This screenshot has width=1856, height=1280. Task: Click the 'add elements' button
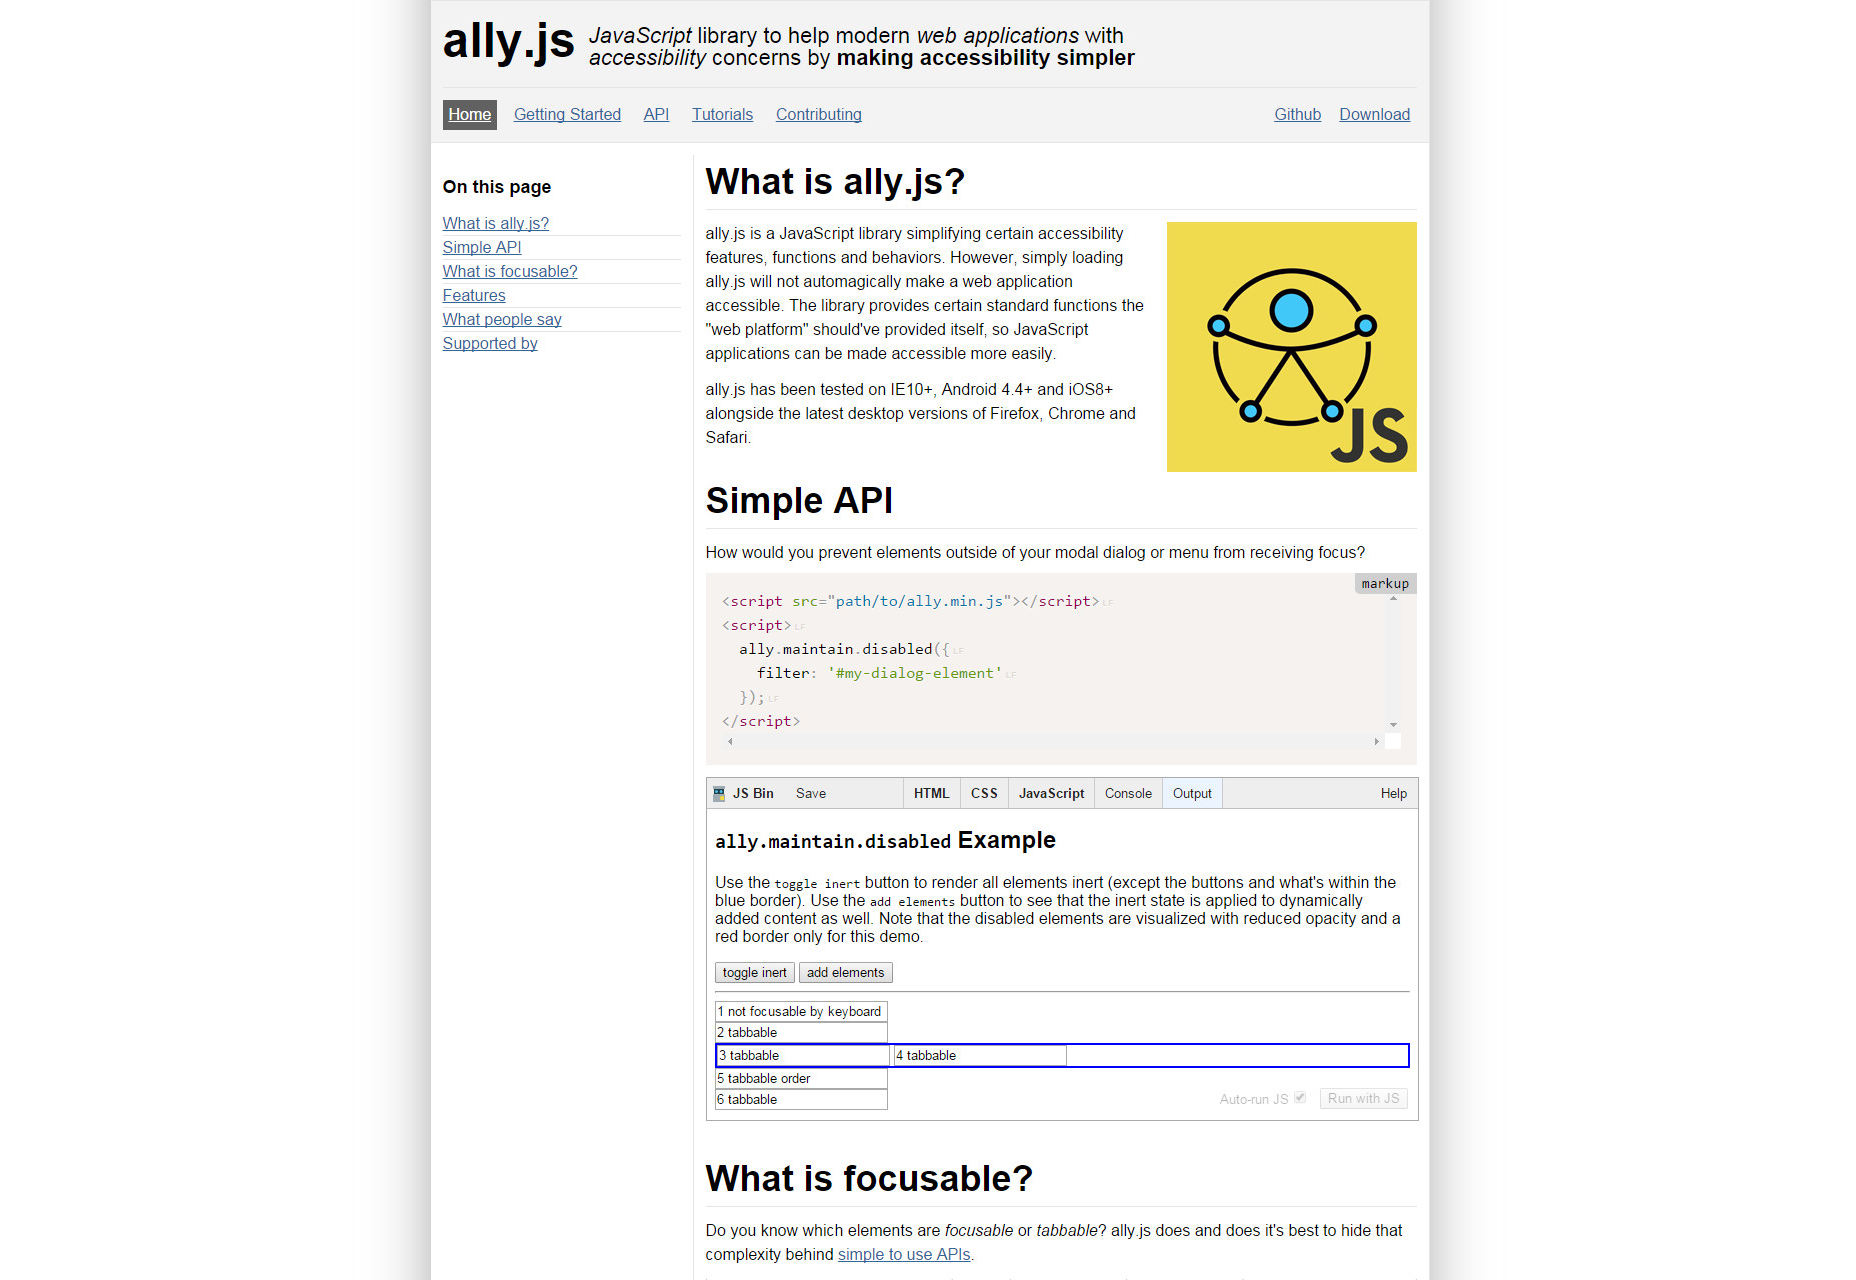[x=845, y=973]
